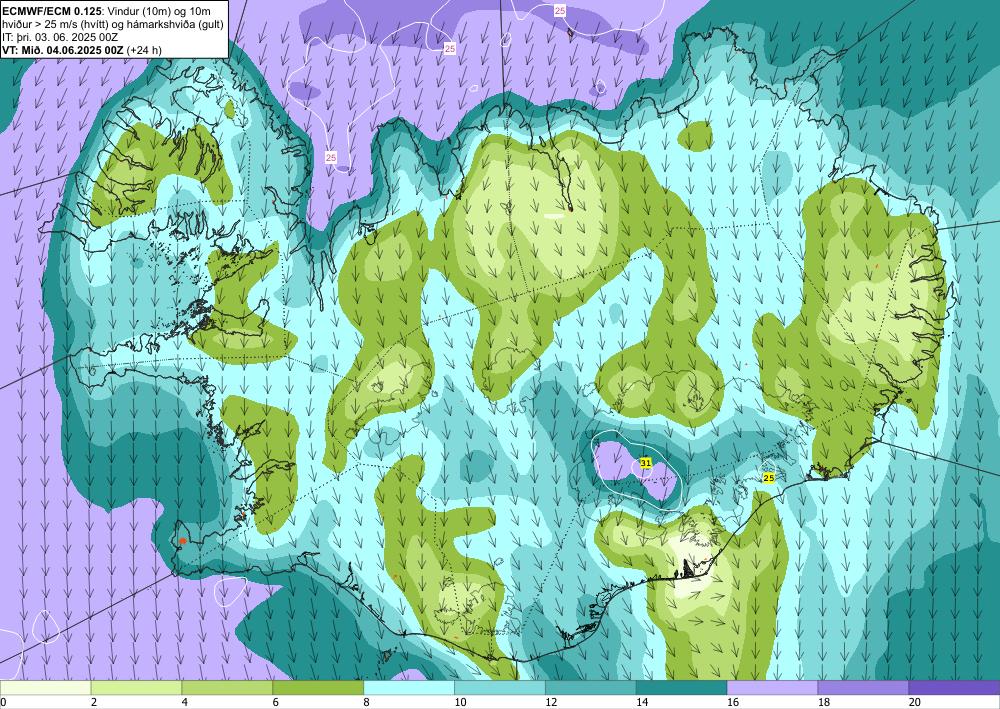This screenshot has height=709, width=1000.
Task: Select the 2–4 m/s light green legend swatch
Action: [x=136, y=688]
